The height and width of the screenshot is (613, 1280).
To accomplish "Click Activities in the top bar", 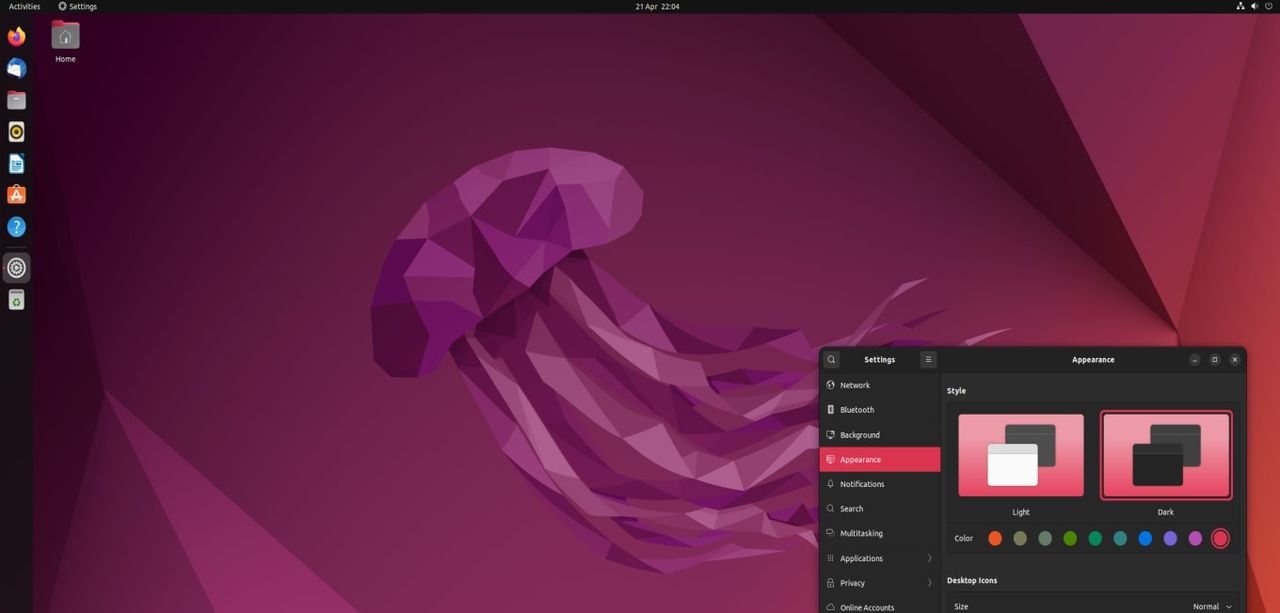I will pos(24,6).
